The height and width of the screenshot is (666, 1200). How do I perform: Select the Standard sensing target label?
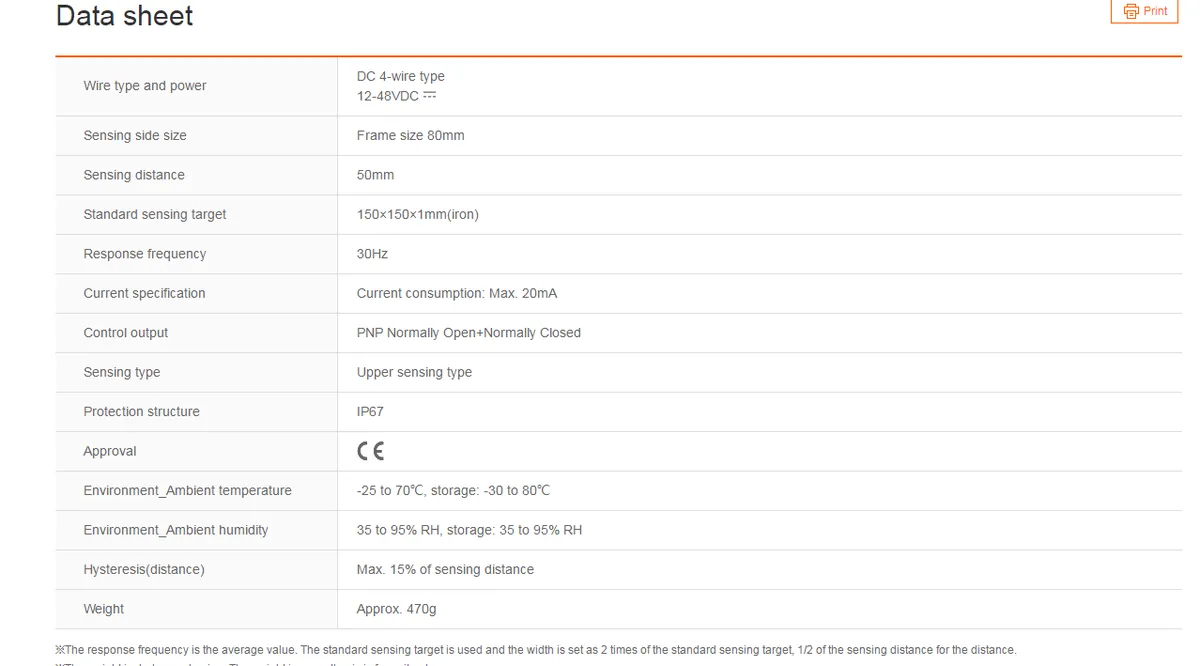[x=155, y=214]
